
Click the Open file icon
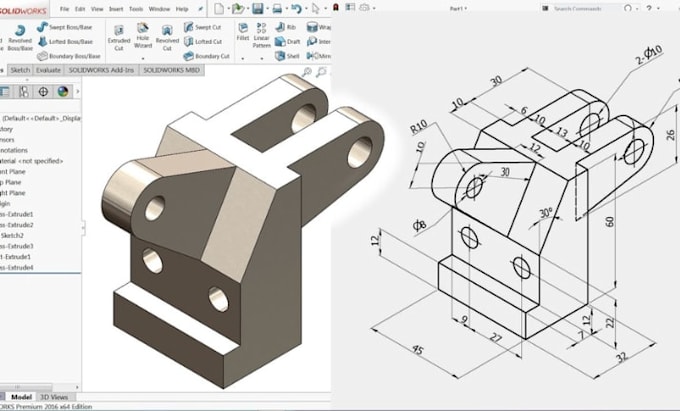pos(238,8)
